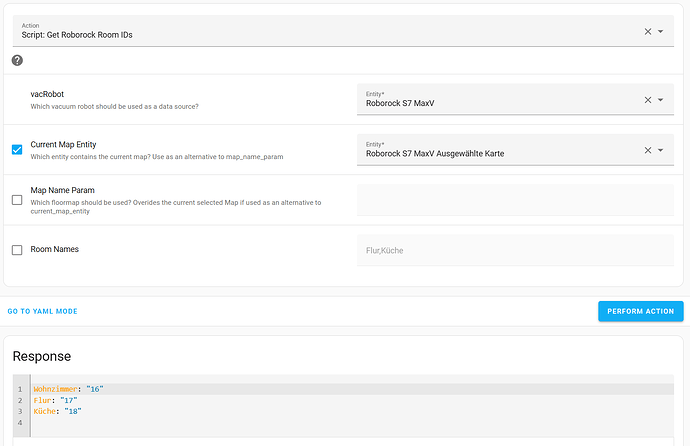Enable the Map Name Param checkbox
Screen dimensions: 690x446
(x=17, y=200)
